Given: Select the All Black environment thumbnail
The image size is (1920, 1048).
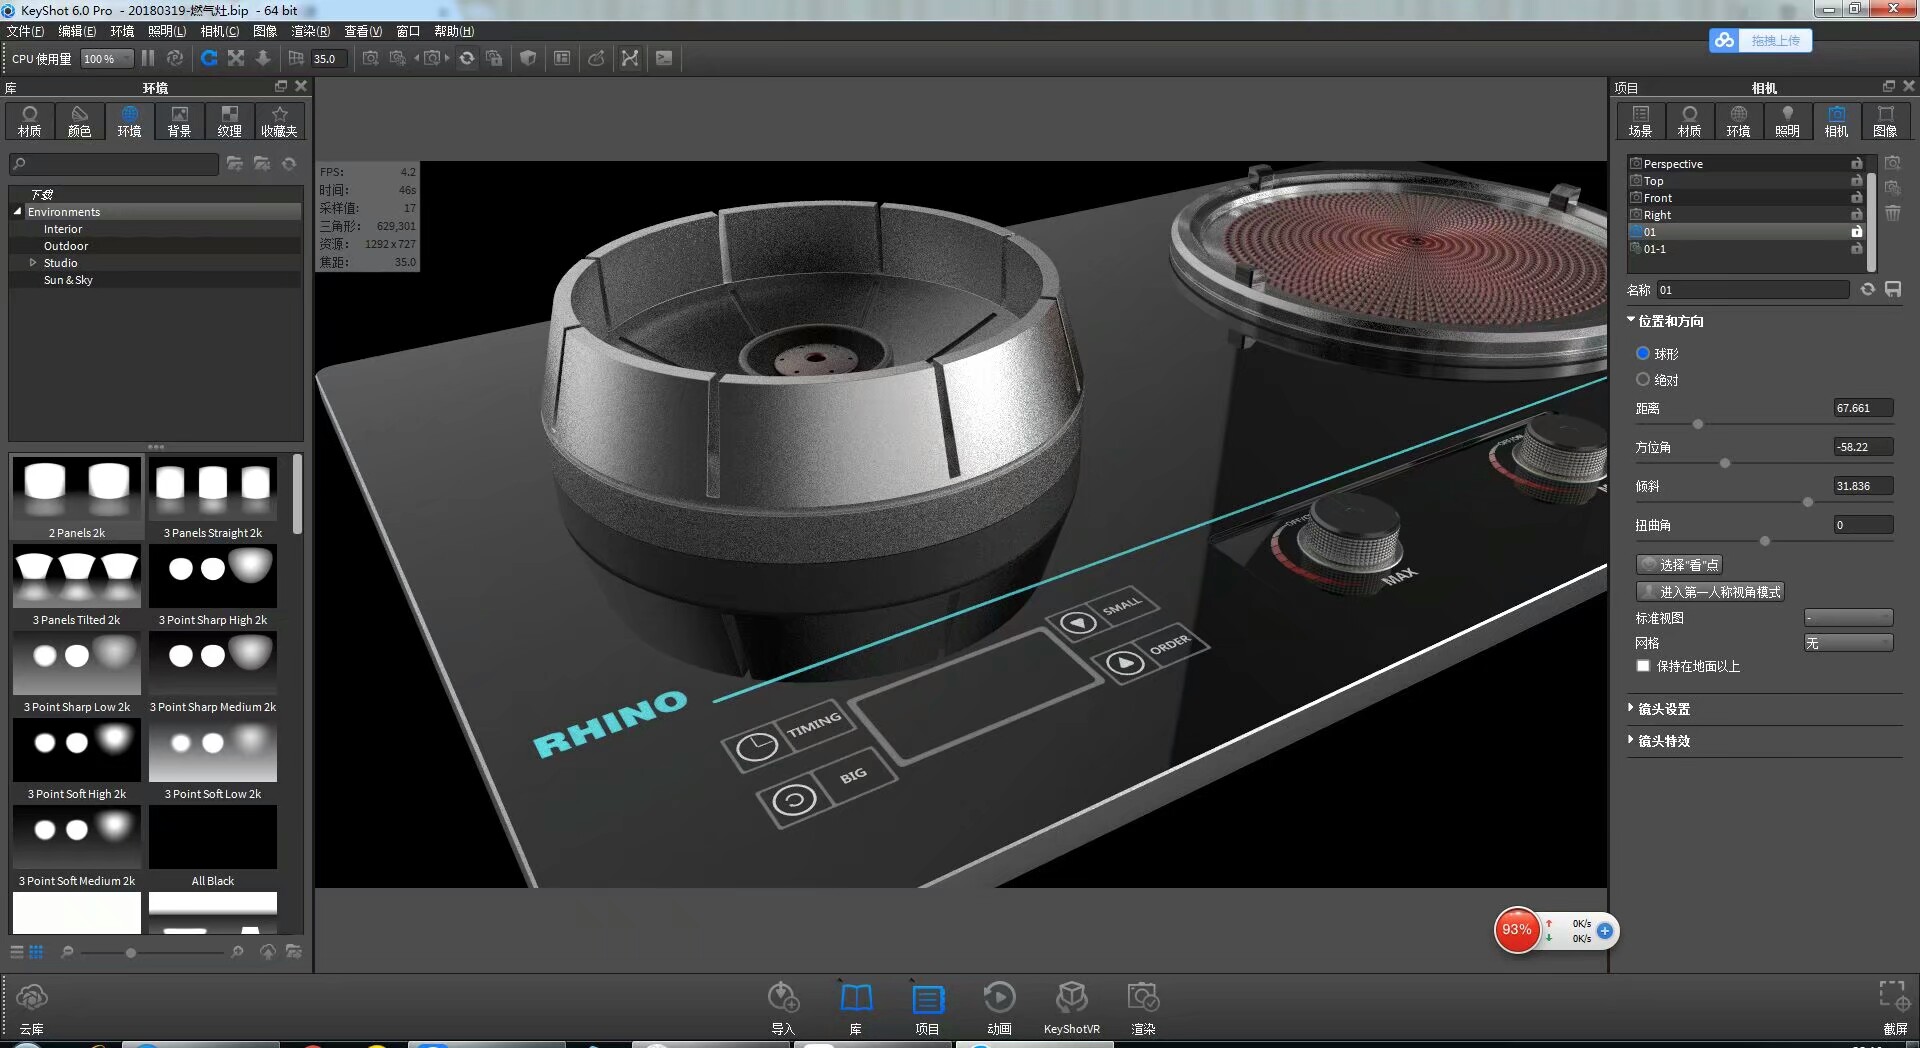Looking at the screenshot, I should click(212, 837).
